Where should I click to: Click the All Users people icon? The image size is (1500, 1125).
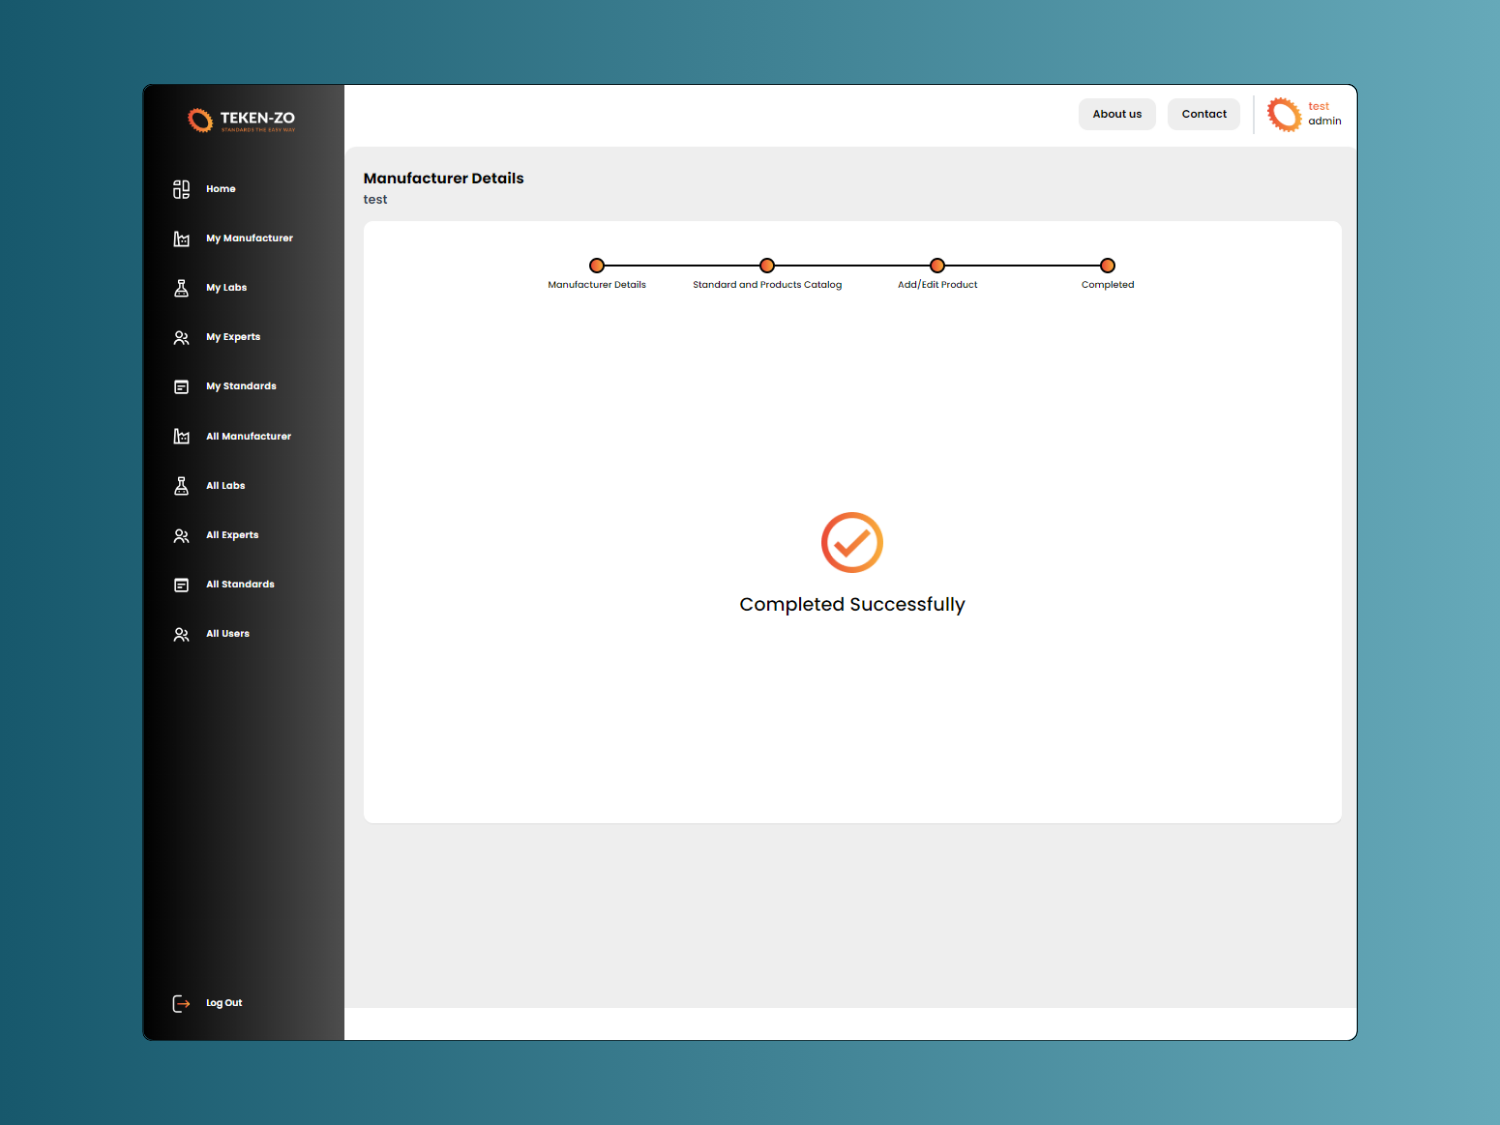[181, 635]
